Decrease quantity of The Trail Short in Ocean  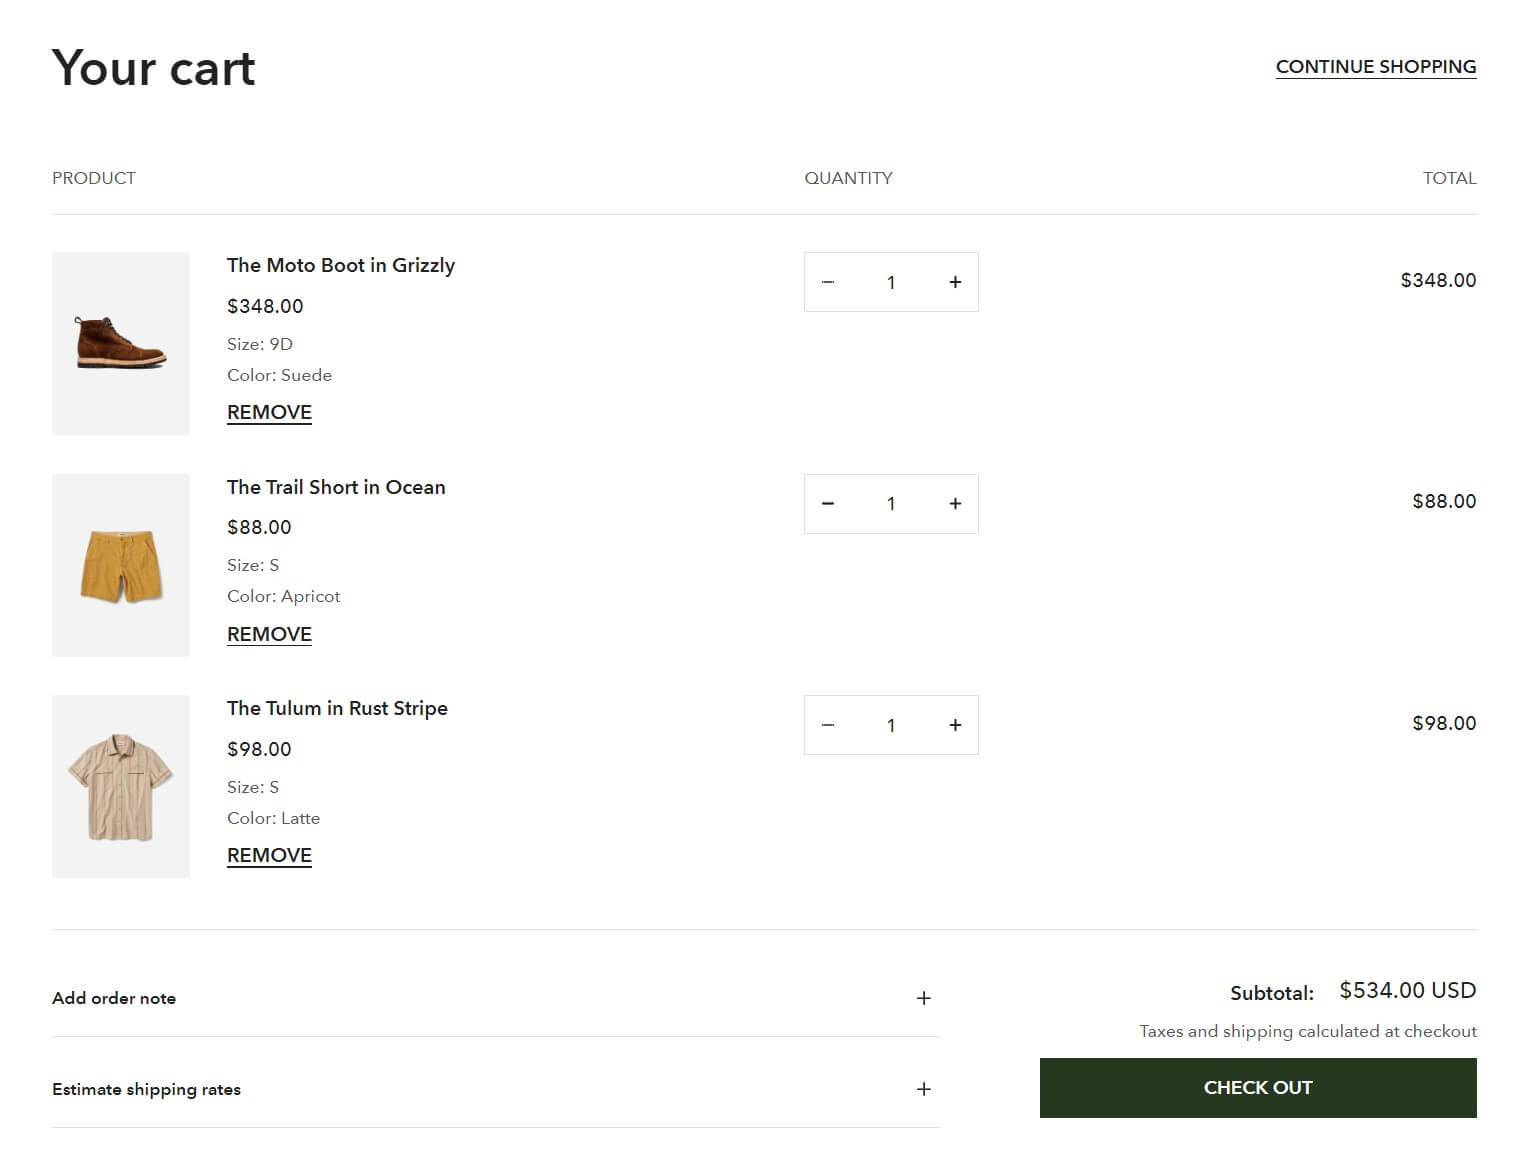pyautogui.click(x=827, y=503)
